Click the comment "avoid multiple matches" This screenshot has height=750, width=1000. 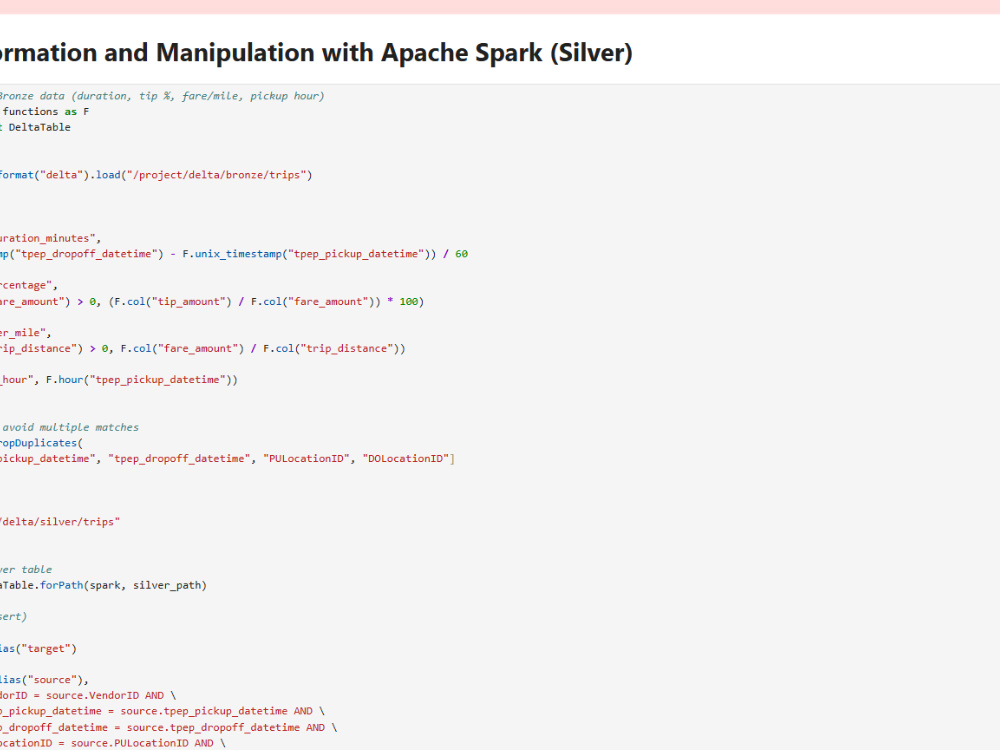(x=70, y=427)
